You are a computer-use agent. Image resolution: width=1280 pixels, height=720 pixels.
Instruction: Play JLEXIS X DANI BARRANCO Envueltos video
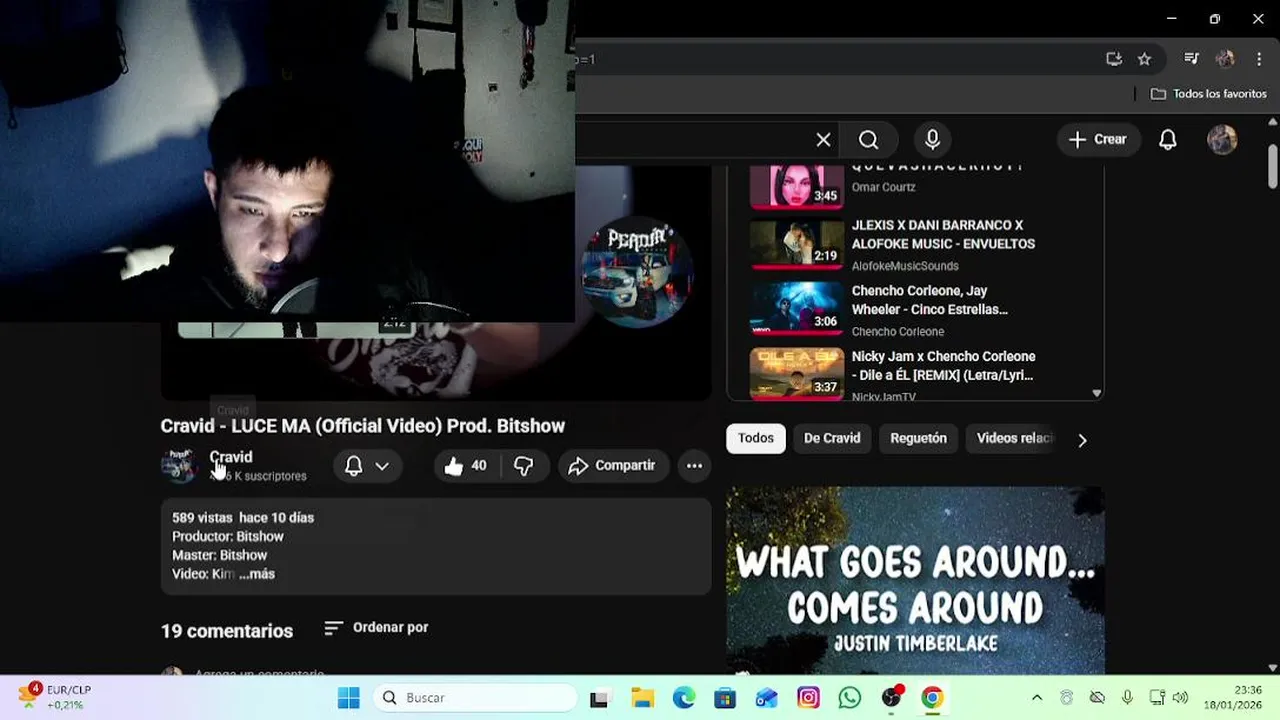(797, 244)
